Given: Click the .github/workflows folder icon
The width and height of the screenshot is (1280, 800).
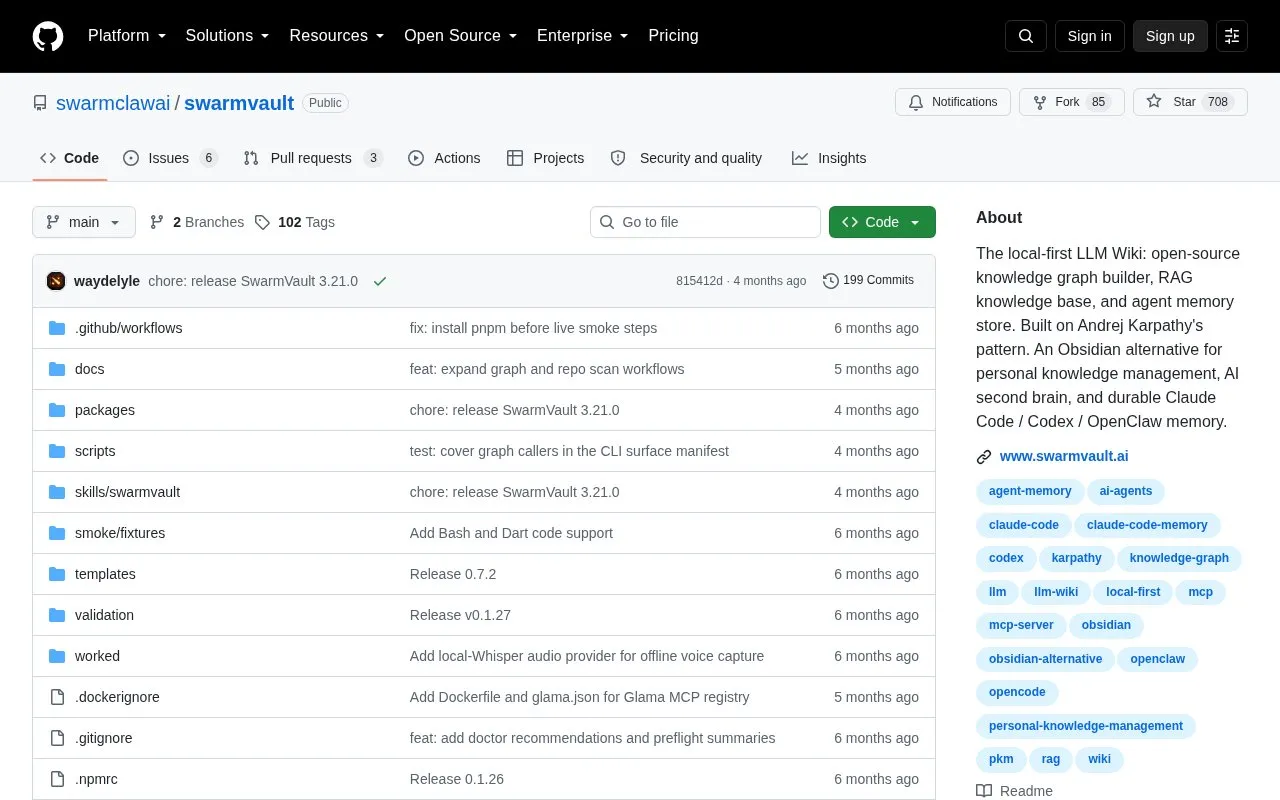Looking at the screenshot, I should click(x=57, y=328).
